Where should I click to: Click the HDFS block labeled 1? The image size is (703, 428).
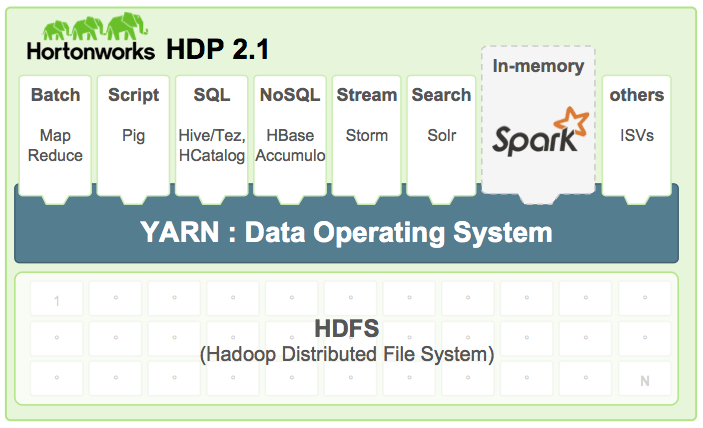[56, 301]
